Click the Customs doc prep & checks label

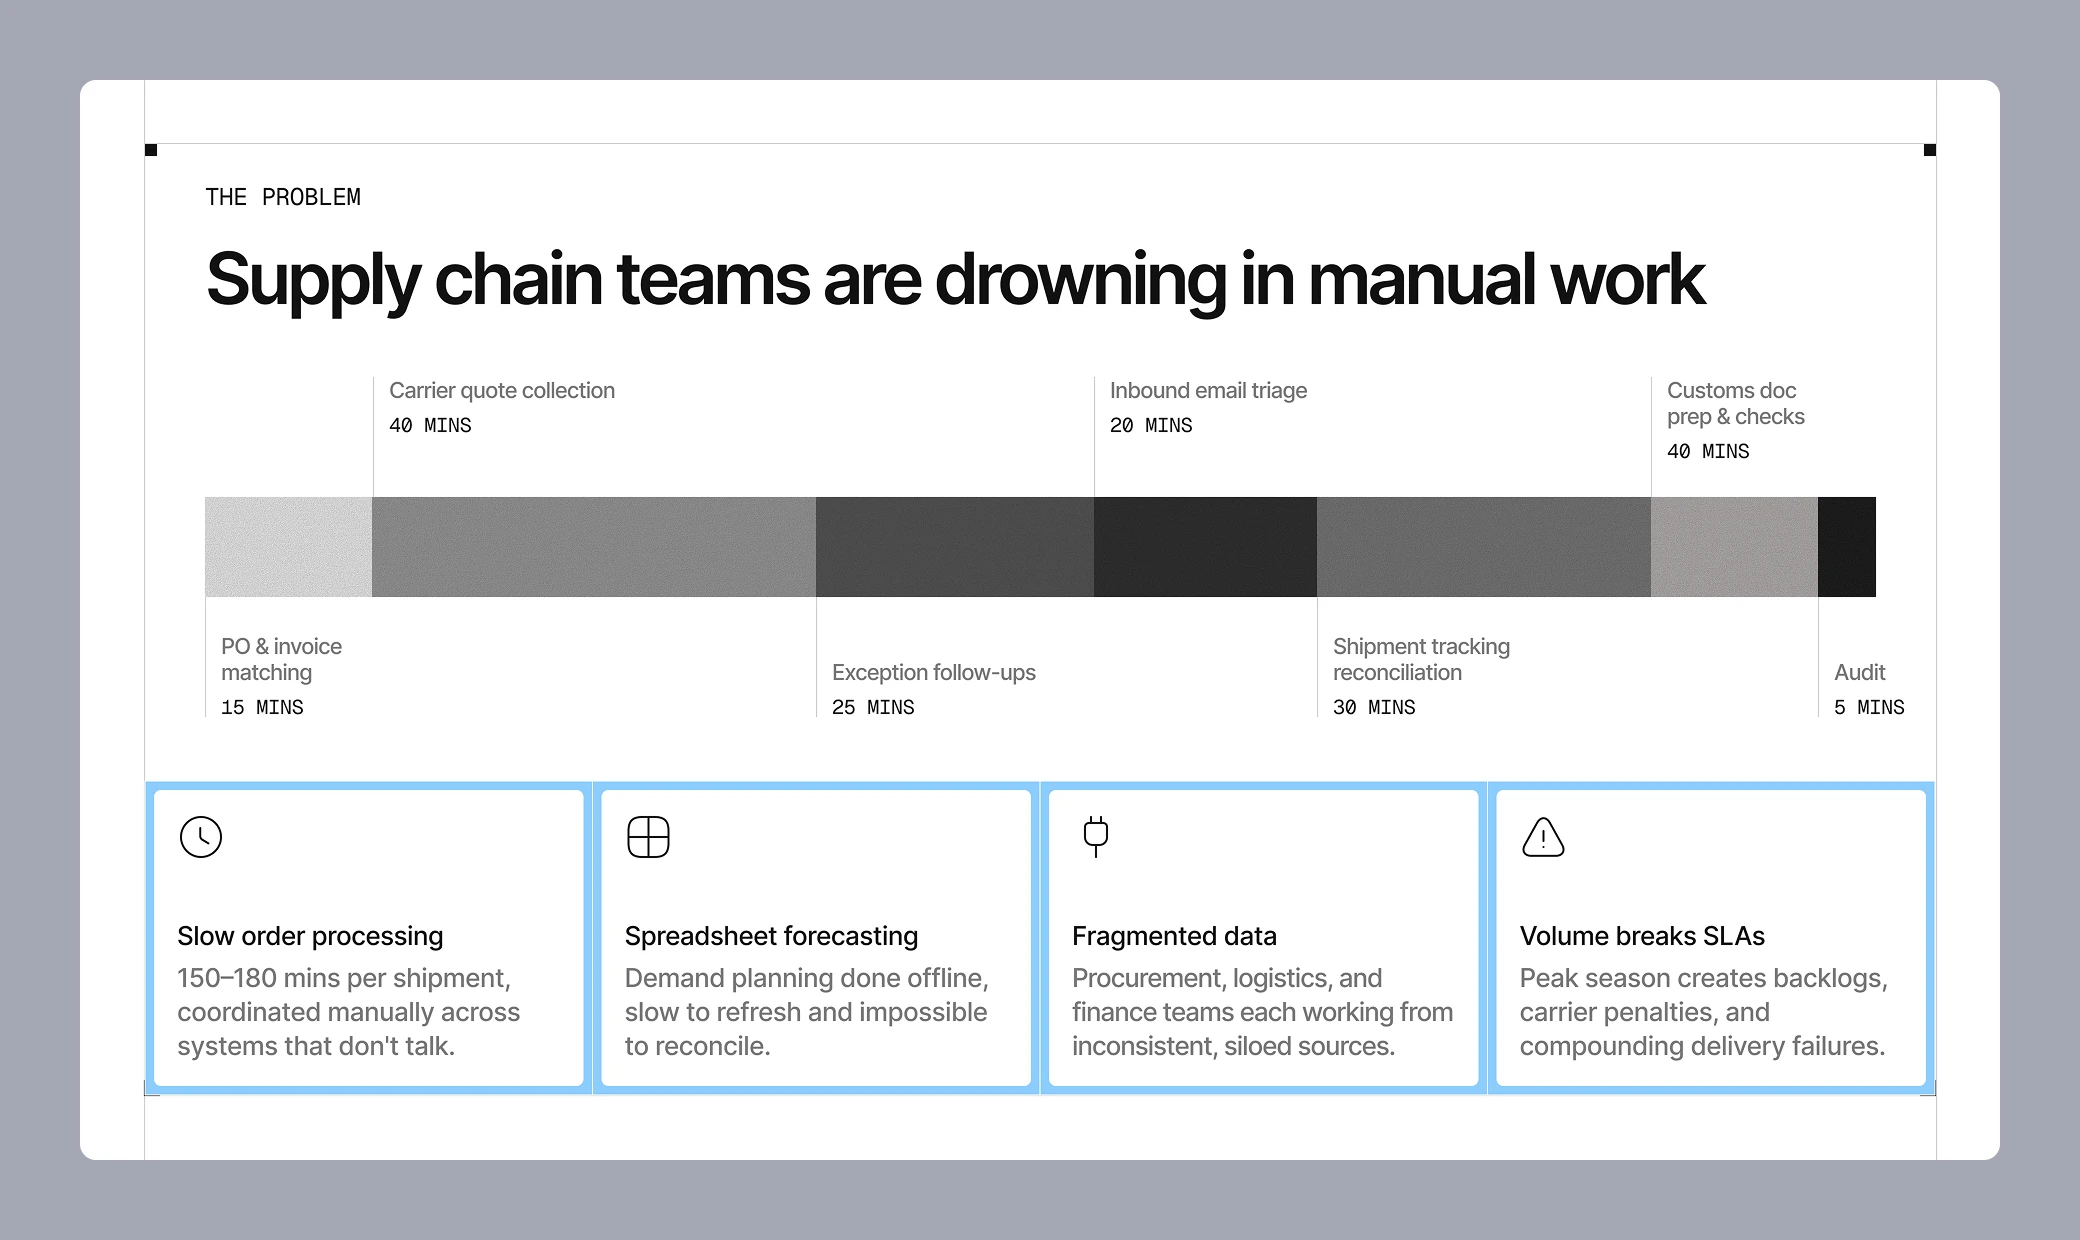pos(1735,404)
